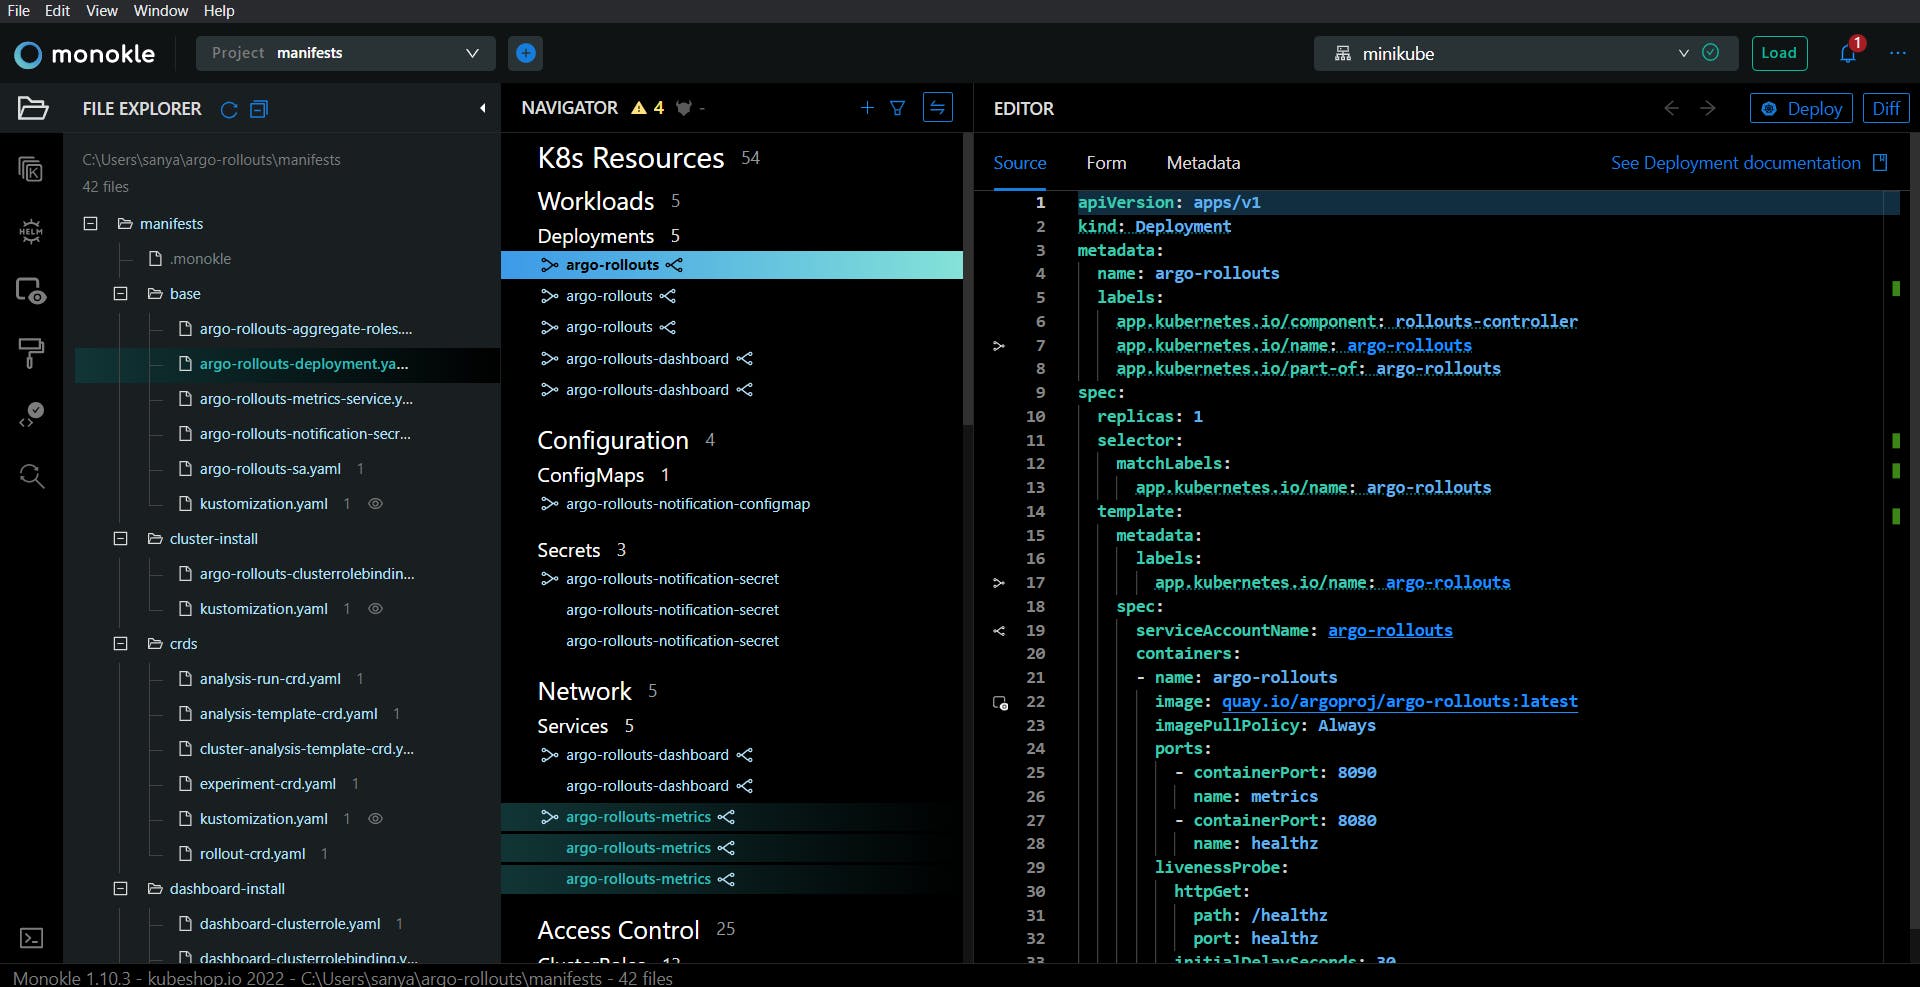Open the ellipsis more options menu
The height and width of the screenshot is (987, 1920).
tap(1897, 53)
